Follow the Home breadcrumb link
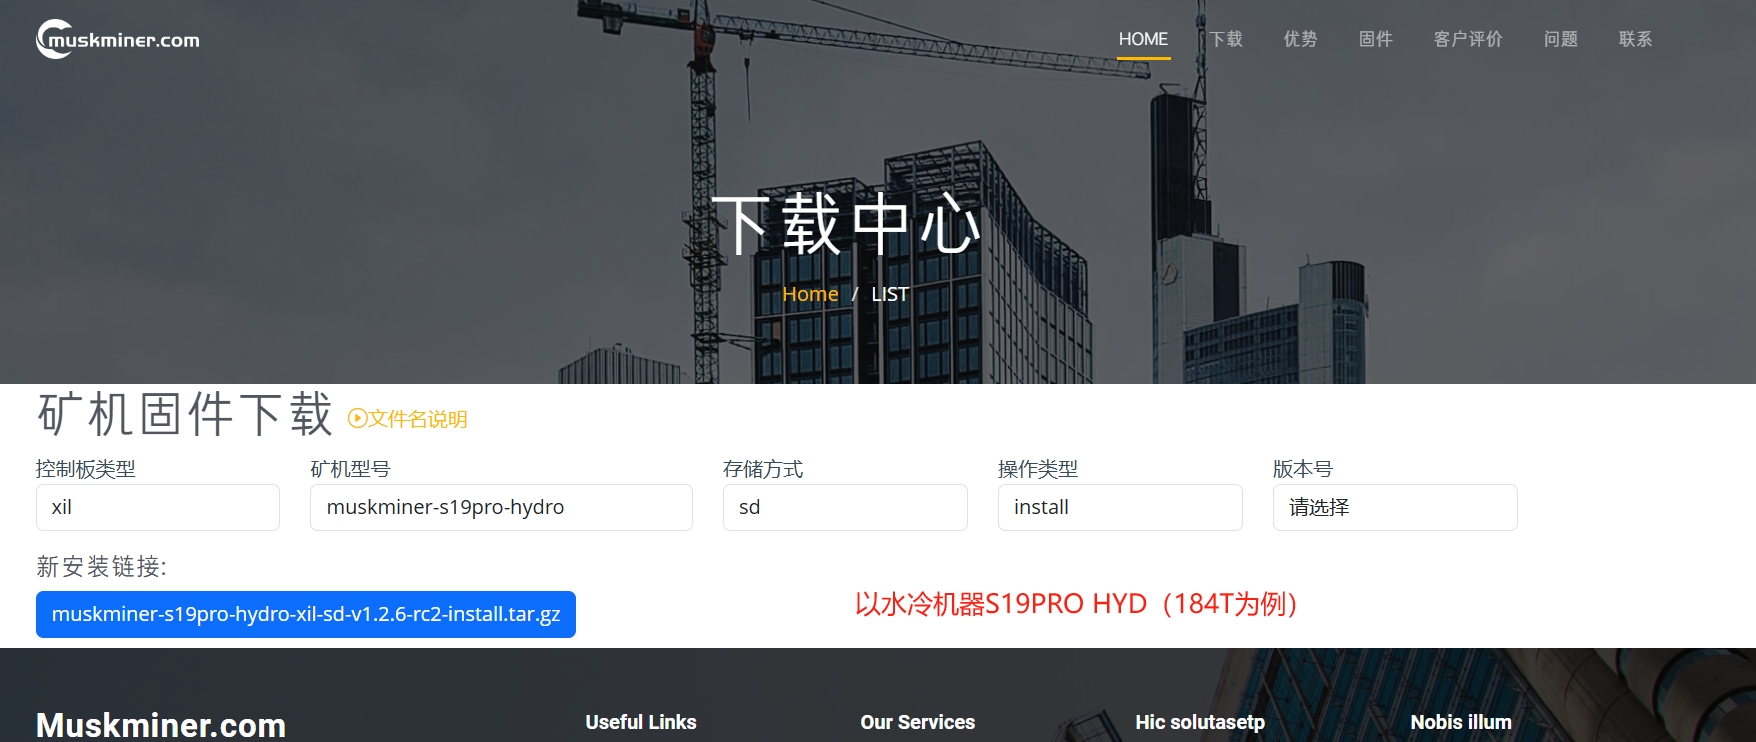Viewport: 1756px width, 742px height. (810, 294)
